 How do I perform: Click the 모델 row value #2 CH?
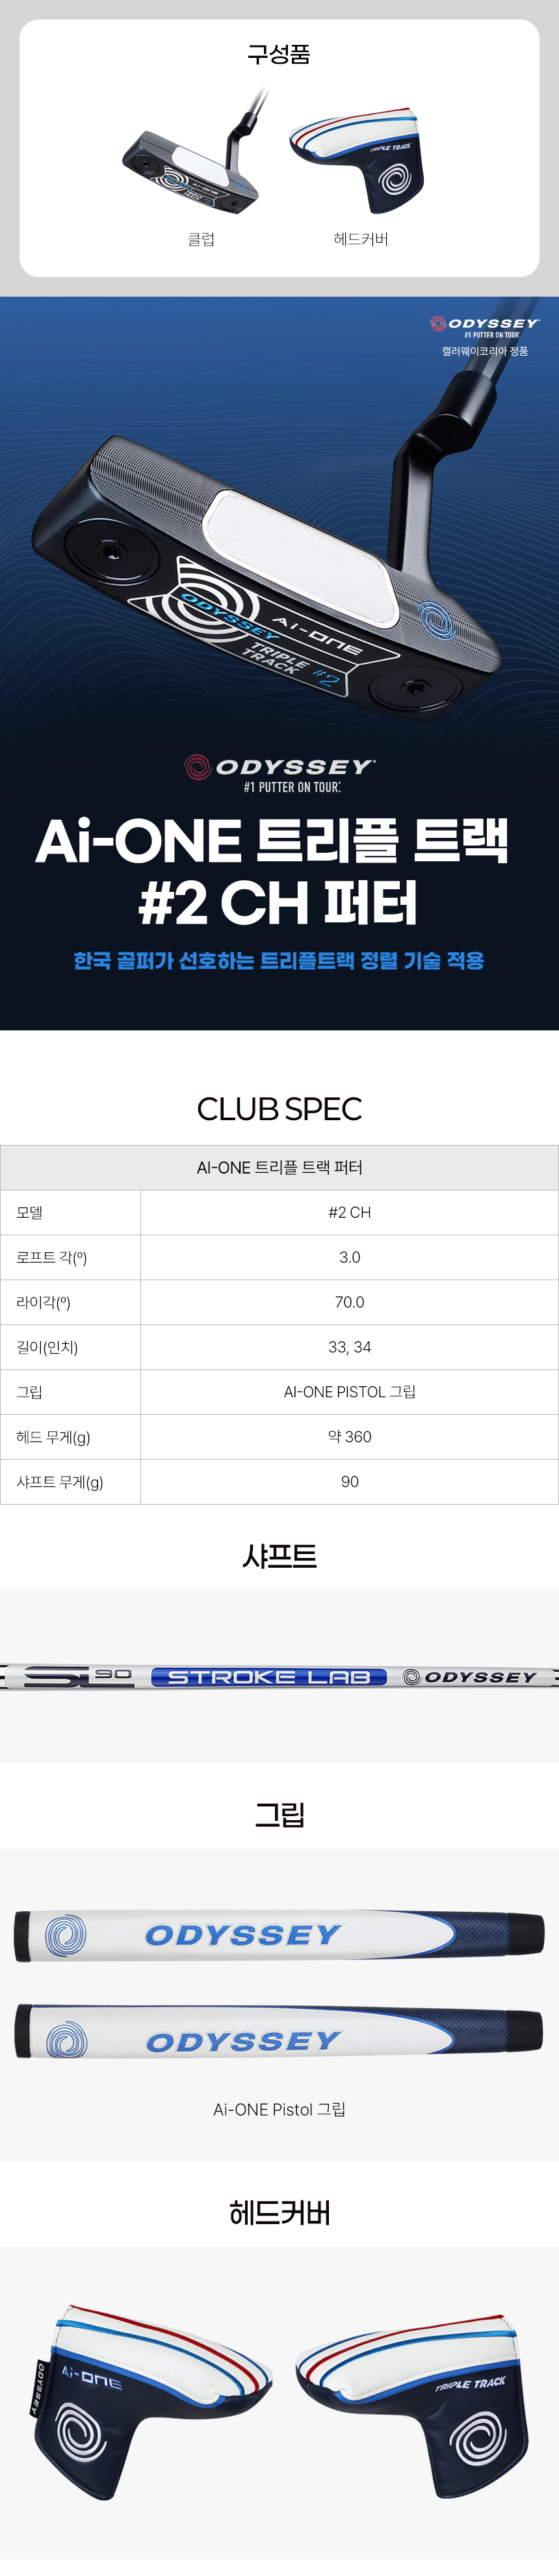pos(349,1213)
